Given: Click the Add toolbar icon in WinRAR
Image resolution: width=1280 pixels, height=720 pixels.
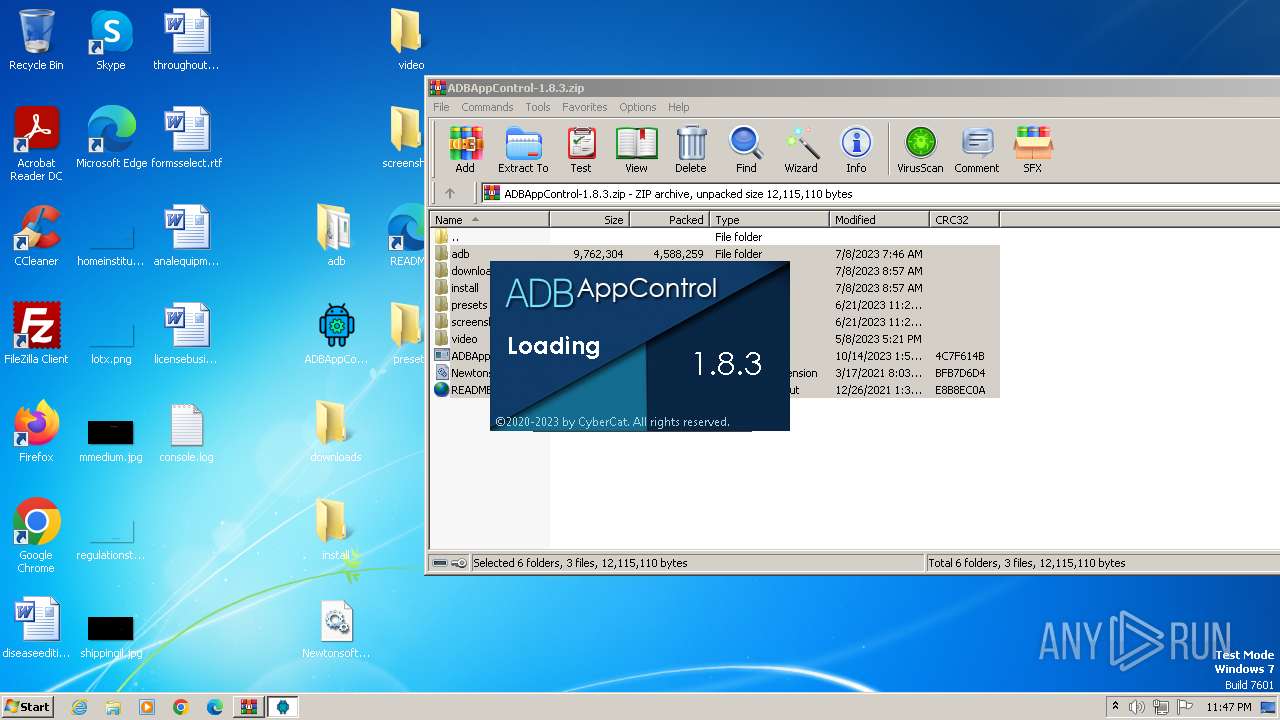Looking at the screenshot, I should tap(465, 149).
